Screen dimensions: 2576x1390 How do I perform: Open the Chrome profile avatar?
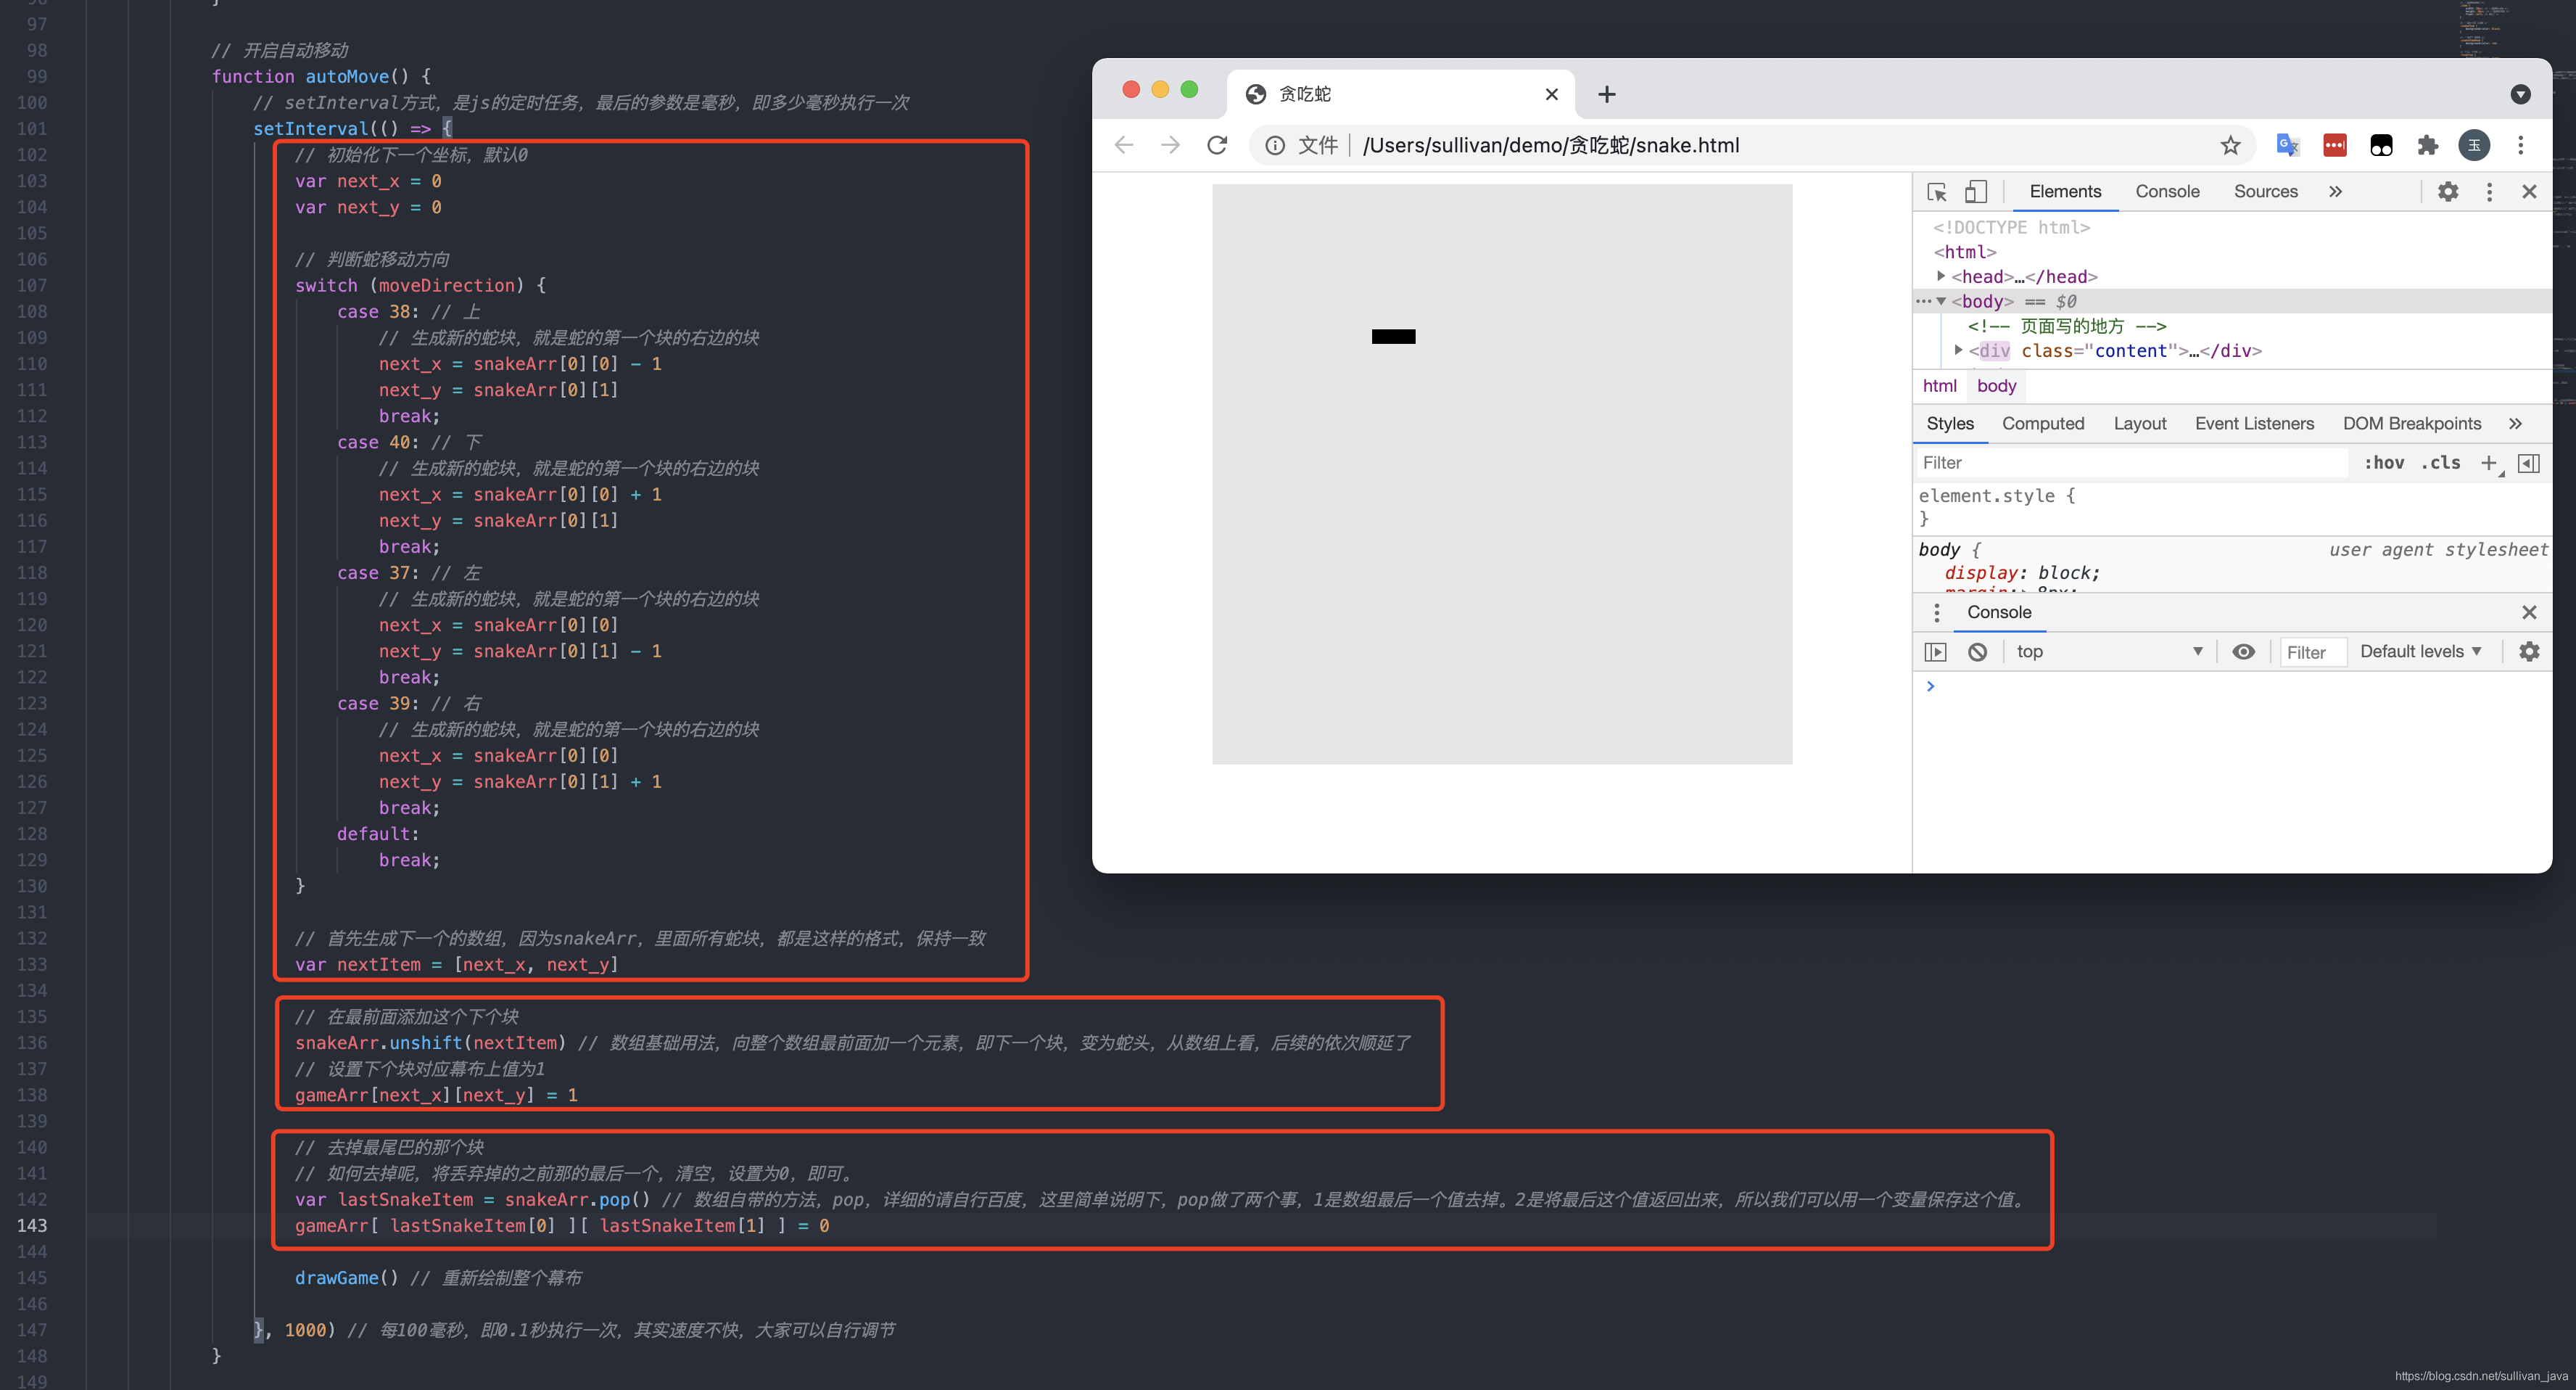(2474, 145)
